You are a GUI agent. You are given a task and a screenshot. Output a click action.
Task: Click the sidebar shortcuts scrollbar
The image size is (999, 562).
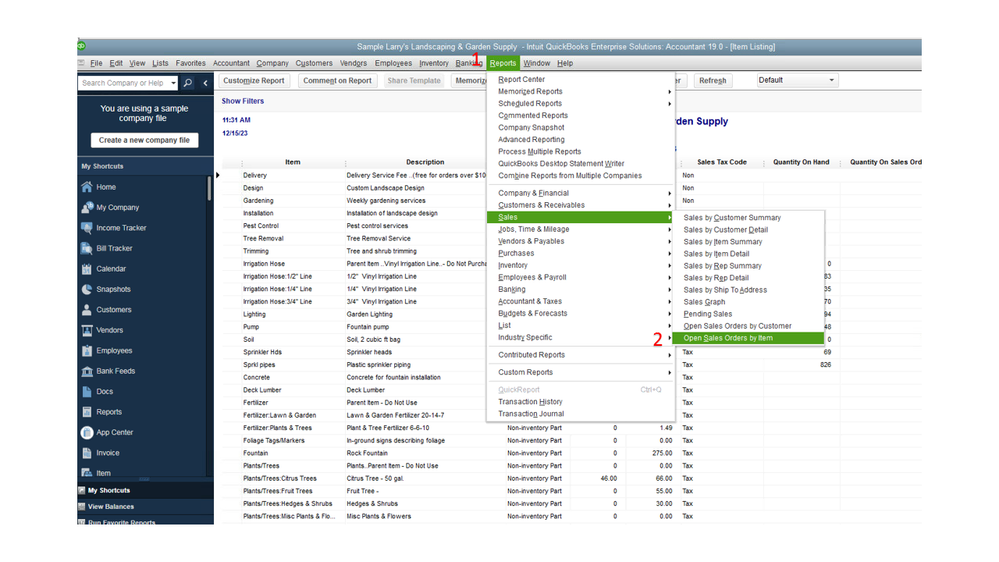209,189
